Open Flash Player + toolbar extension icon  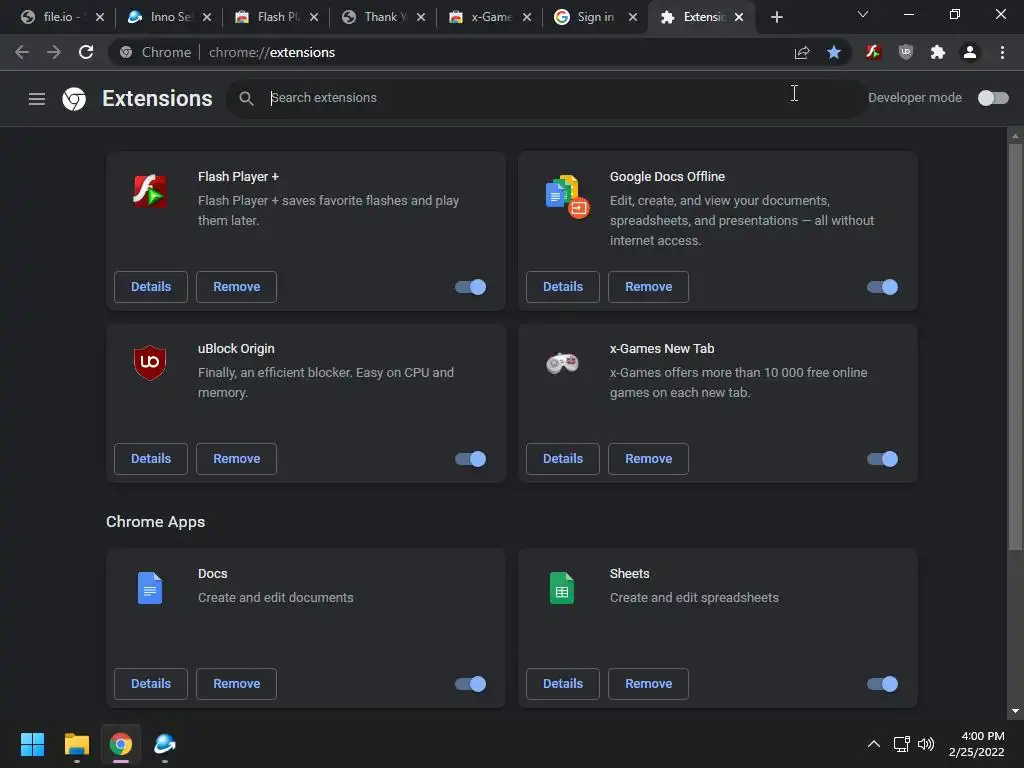874,52
